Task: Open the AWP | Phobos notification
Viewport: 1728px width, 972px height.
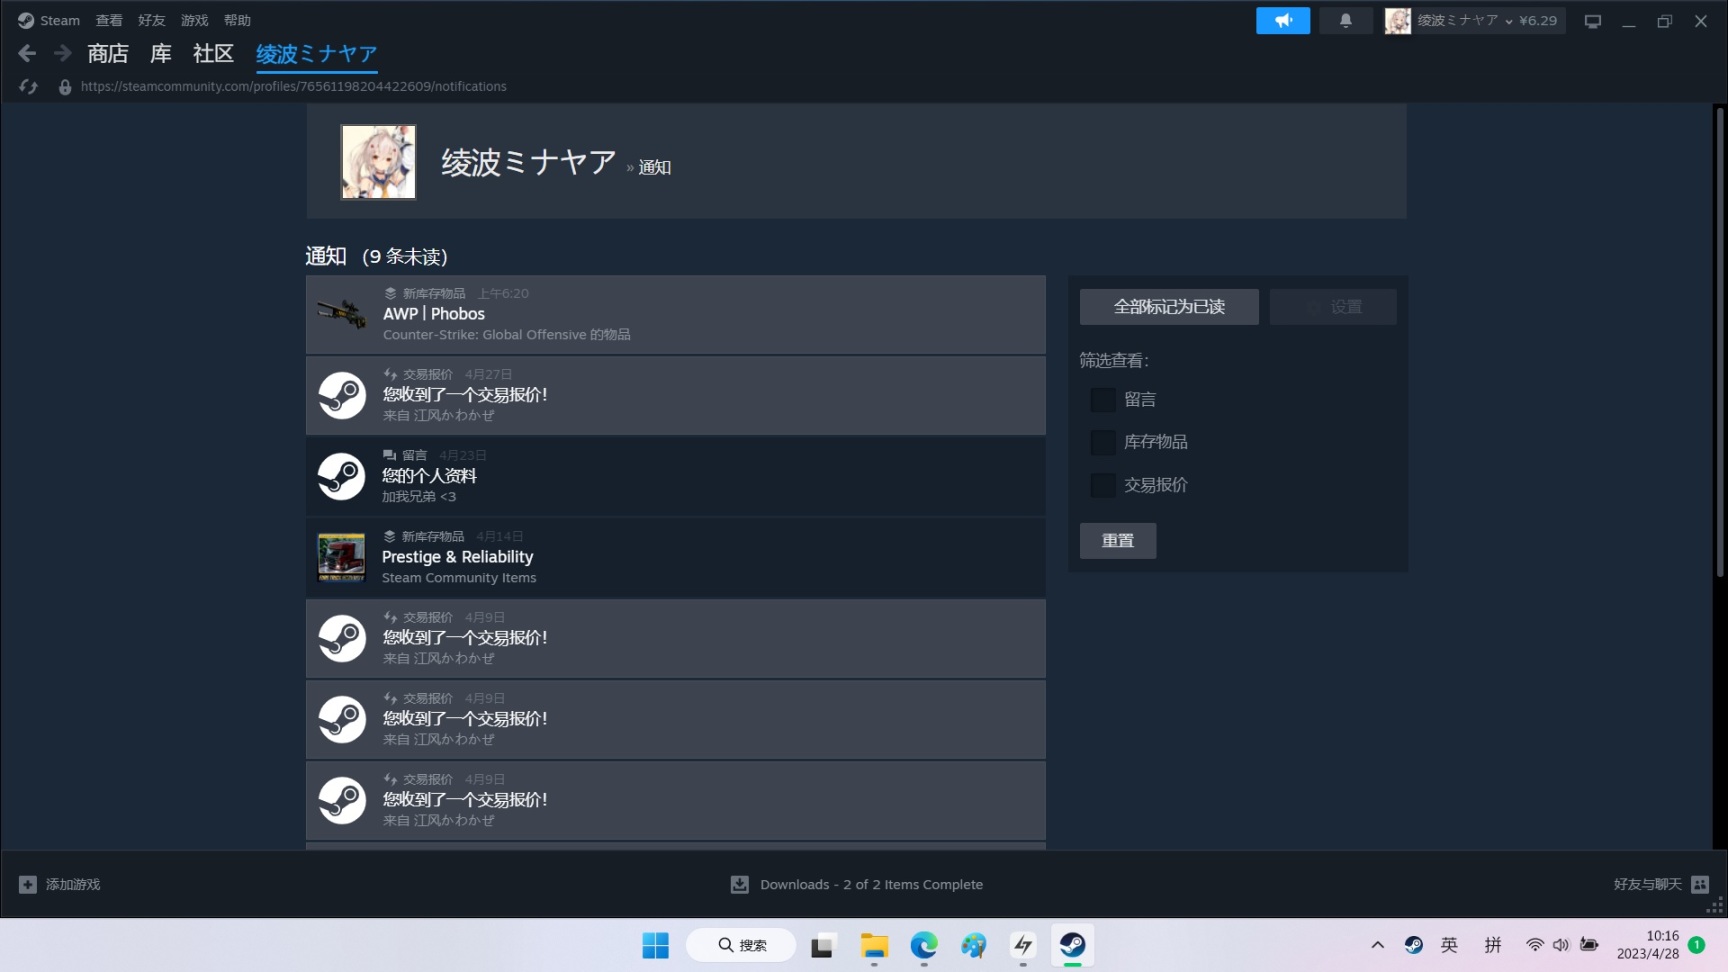Action: click(x=676, y=314)
